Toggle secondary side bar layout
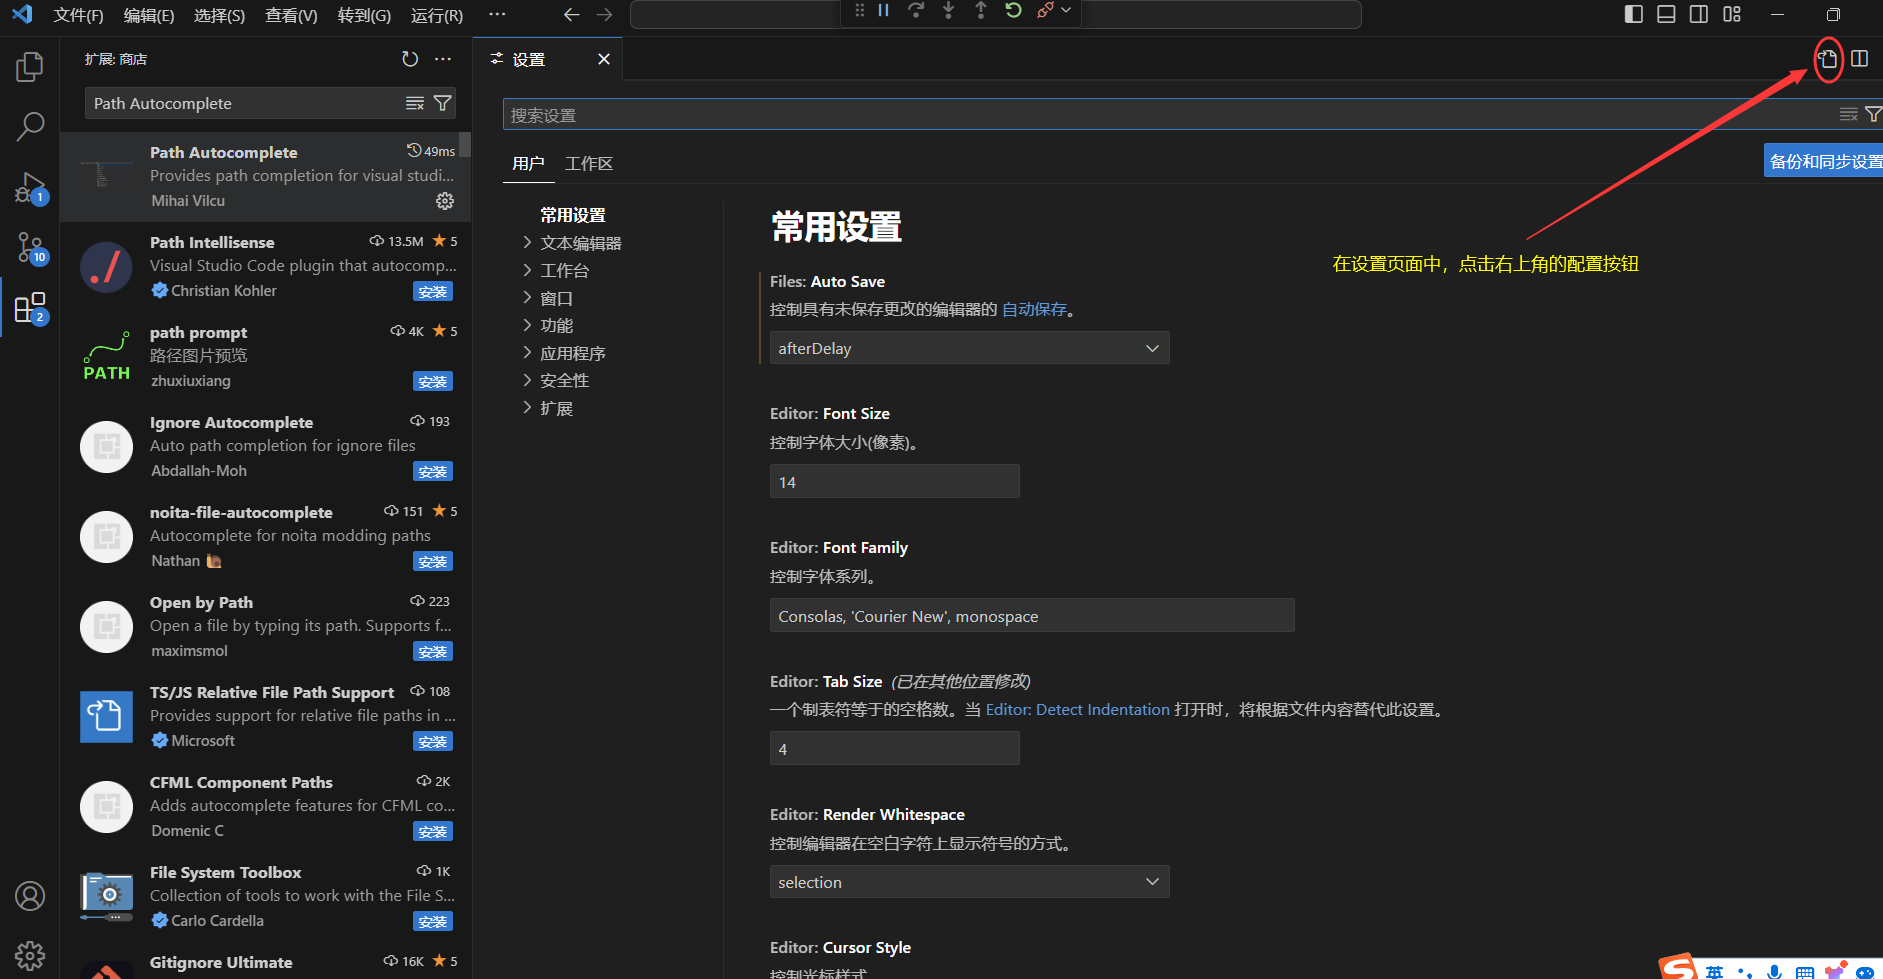Viewport: 1883px width, 979px height. 1699,14
